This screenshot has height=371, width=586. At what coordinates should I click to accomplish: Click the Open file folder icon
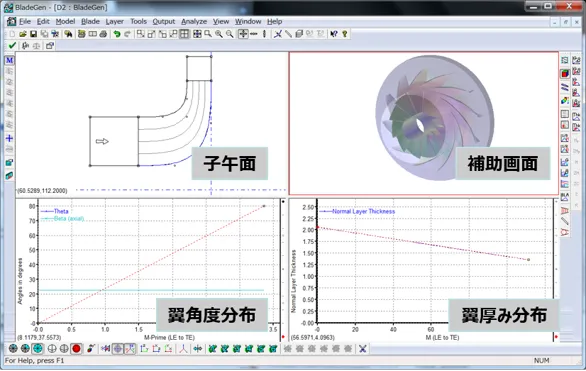23,34
